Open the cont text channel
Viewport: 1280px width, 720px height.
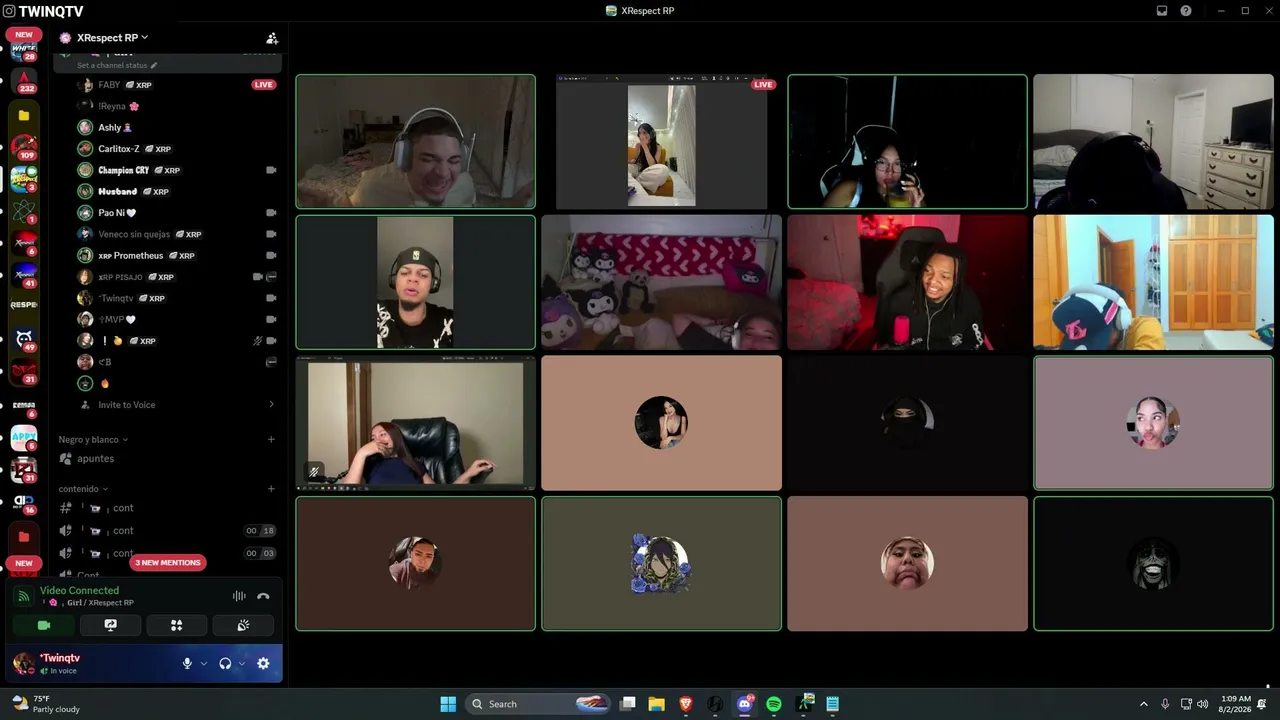tap(168, 508)
